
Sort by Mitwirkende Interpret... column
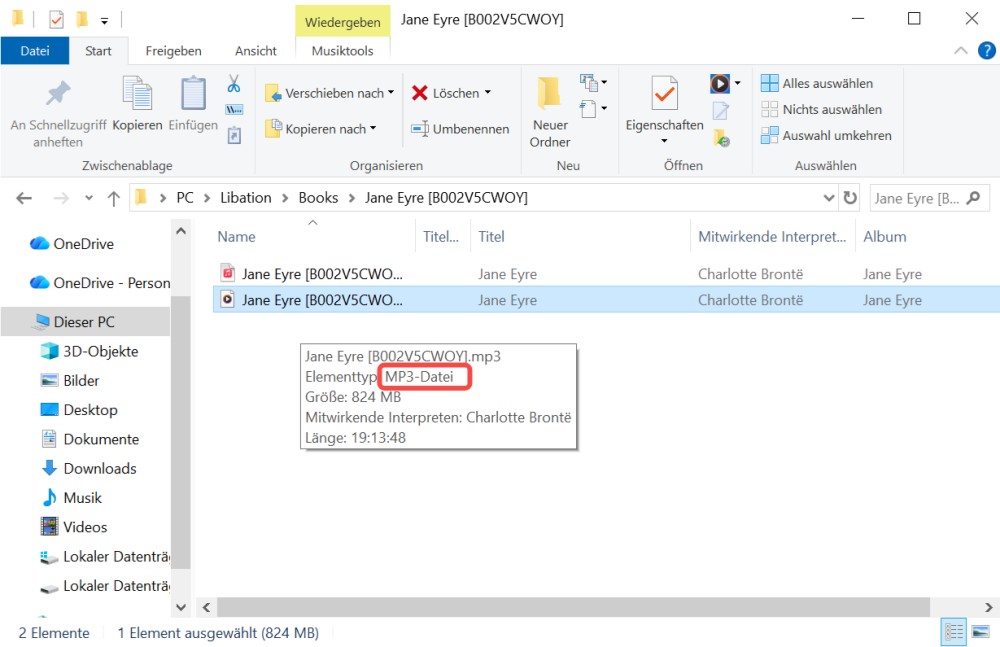pos(772,237)
